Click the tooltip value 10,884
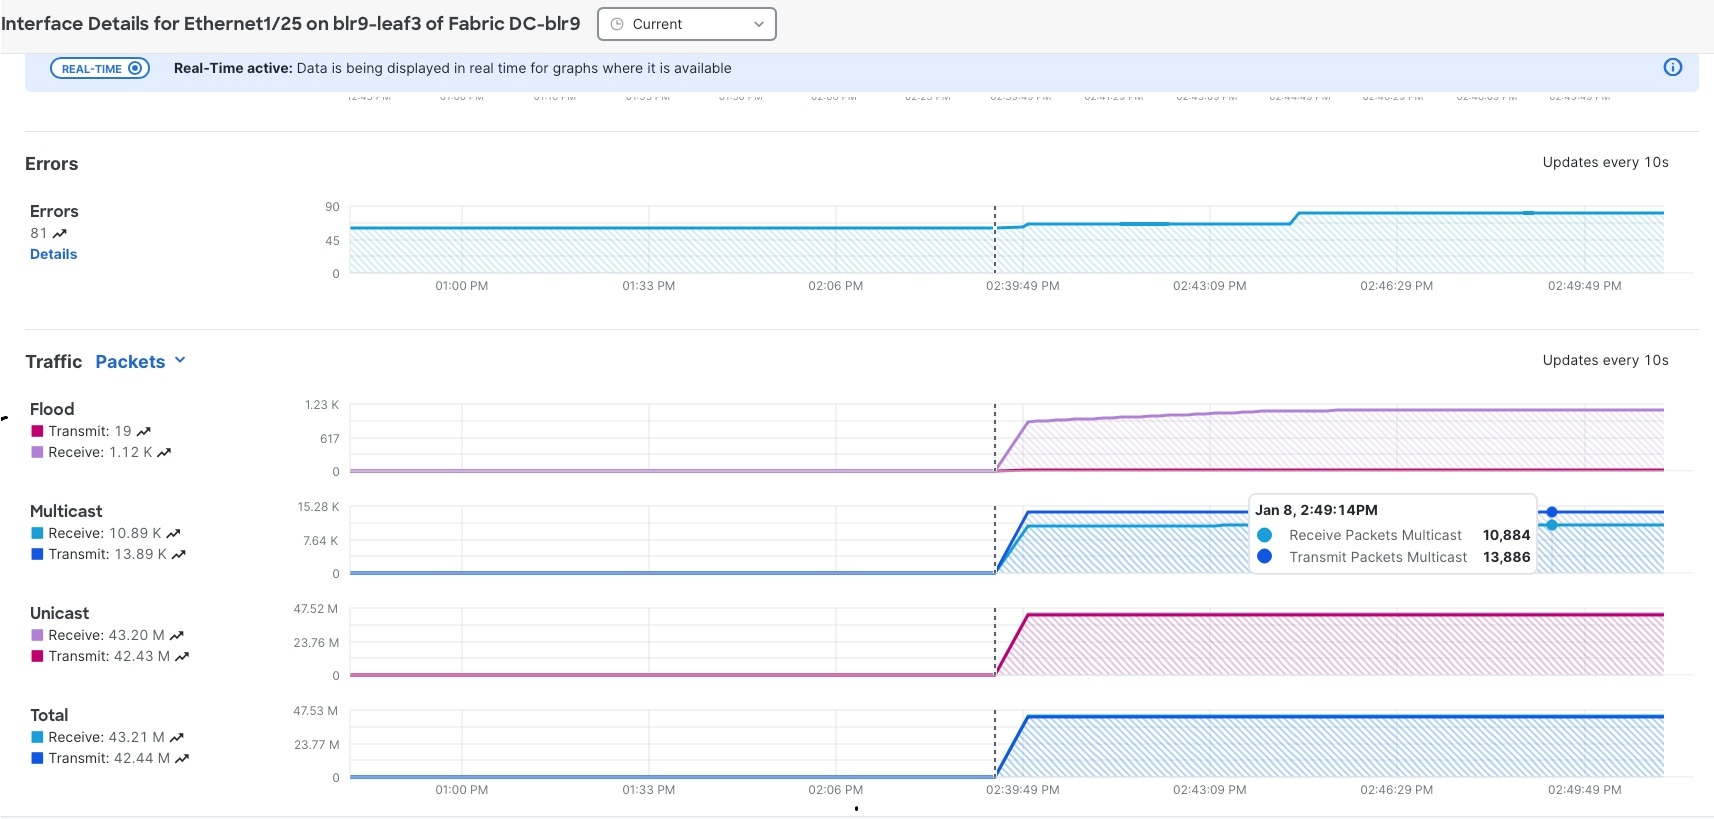This screenshot has width=1714, height=819. tap(1506, 535)
